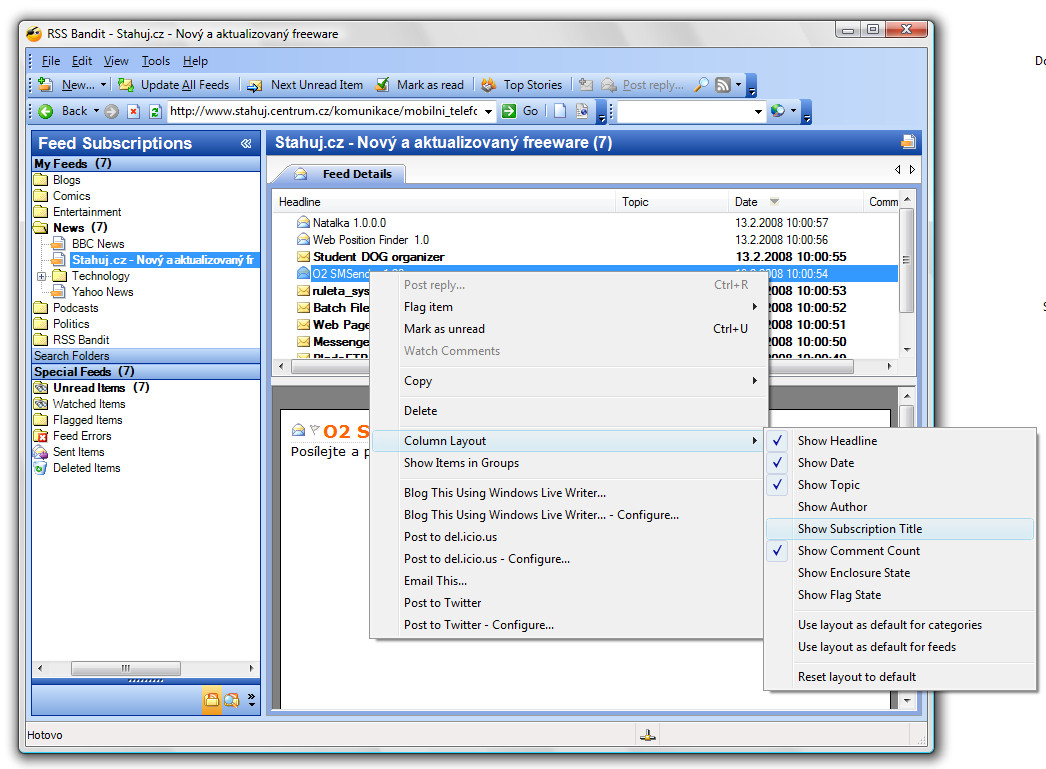Click the New feed toolbar icon
This screenshot has width=1046, height=769.
(x=45, y=85)
